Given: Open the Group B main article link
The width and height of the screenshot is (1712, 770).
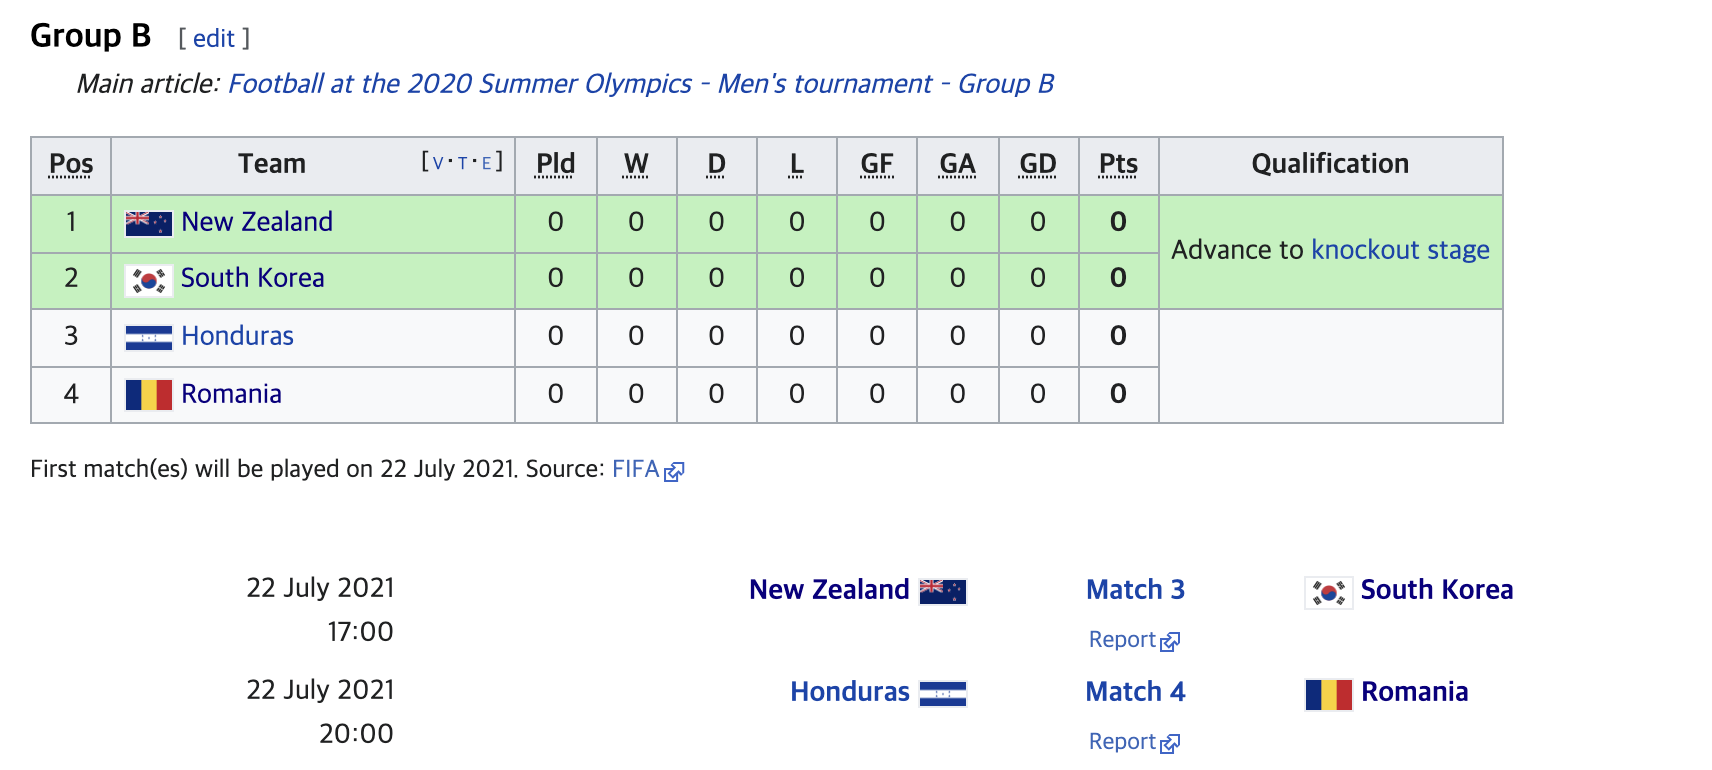Looking at the screenshot, I should [x=641, y=84].
